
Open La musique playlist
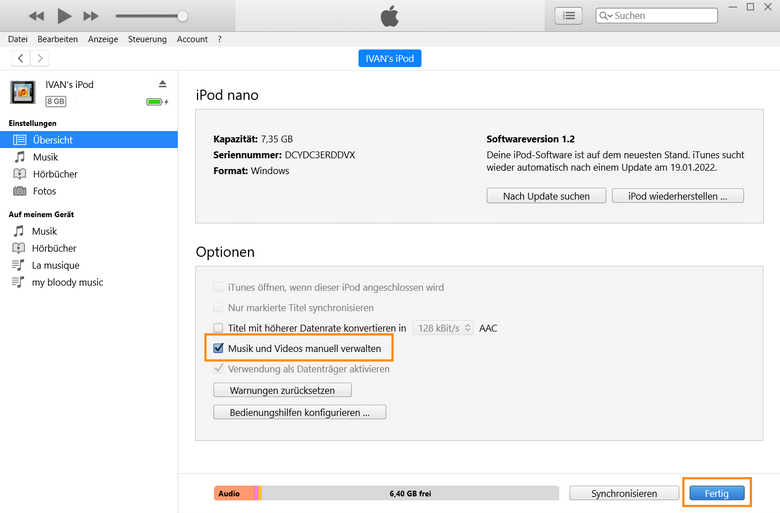point(56,265)
